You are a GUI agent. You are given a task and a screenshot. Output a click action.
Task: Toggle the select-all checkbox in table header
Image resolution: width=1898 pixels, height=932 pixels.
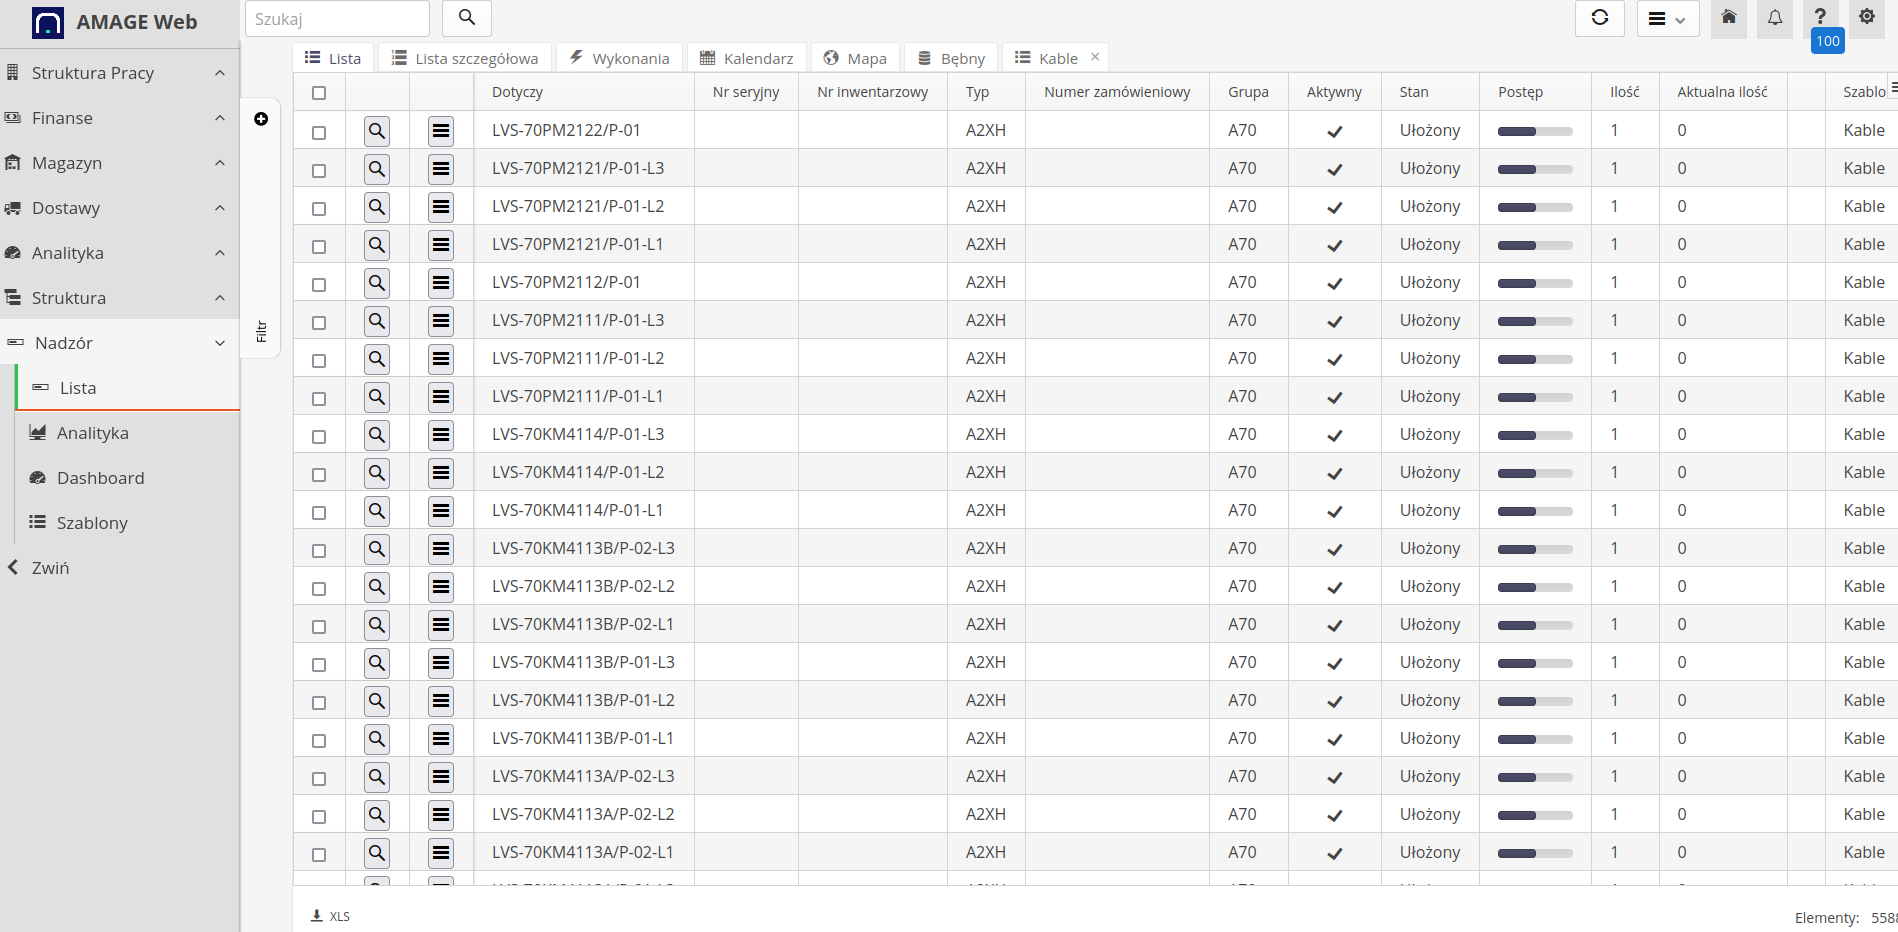point(319,92)
